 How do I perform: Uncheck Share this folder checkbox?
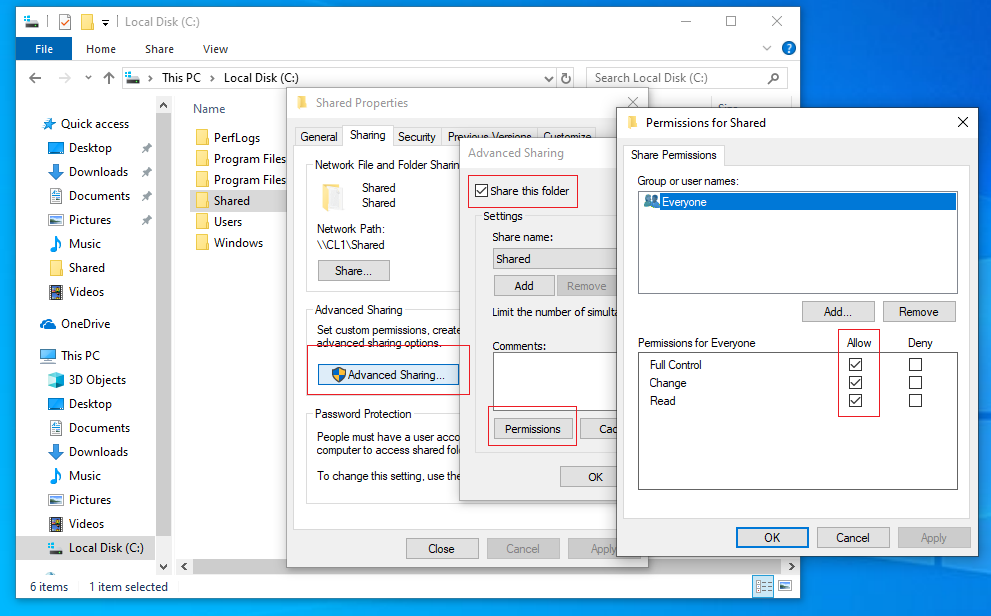click(483, 191)
